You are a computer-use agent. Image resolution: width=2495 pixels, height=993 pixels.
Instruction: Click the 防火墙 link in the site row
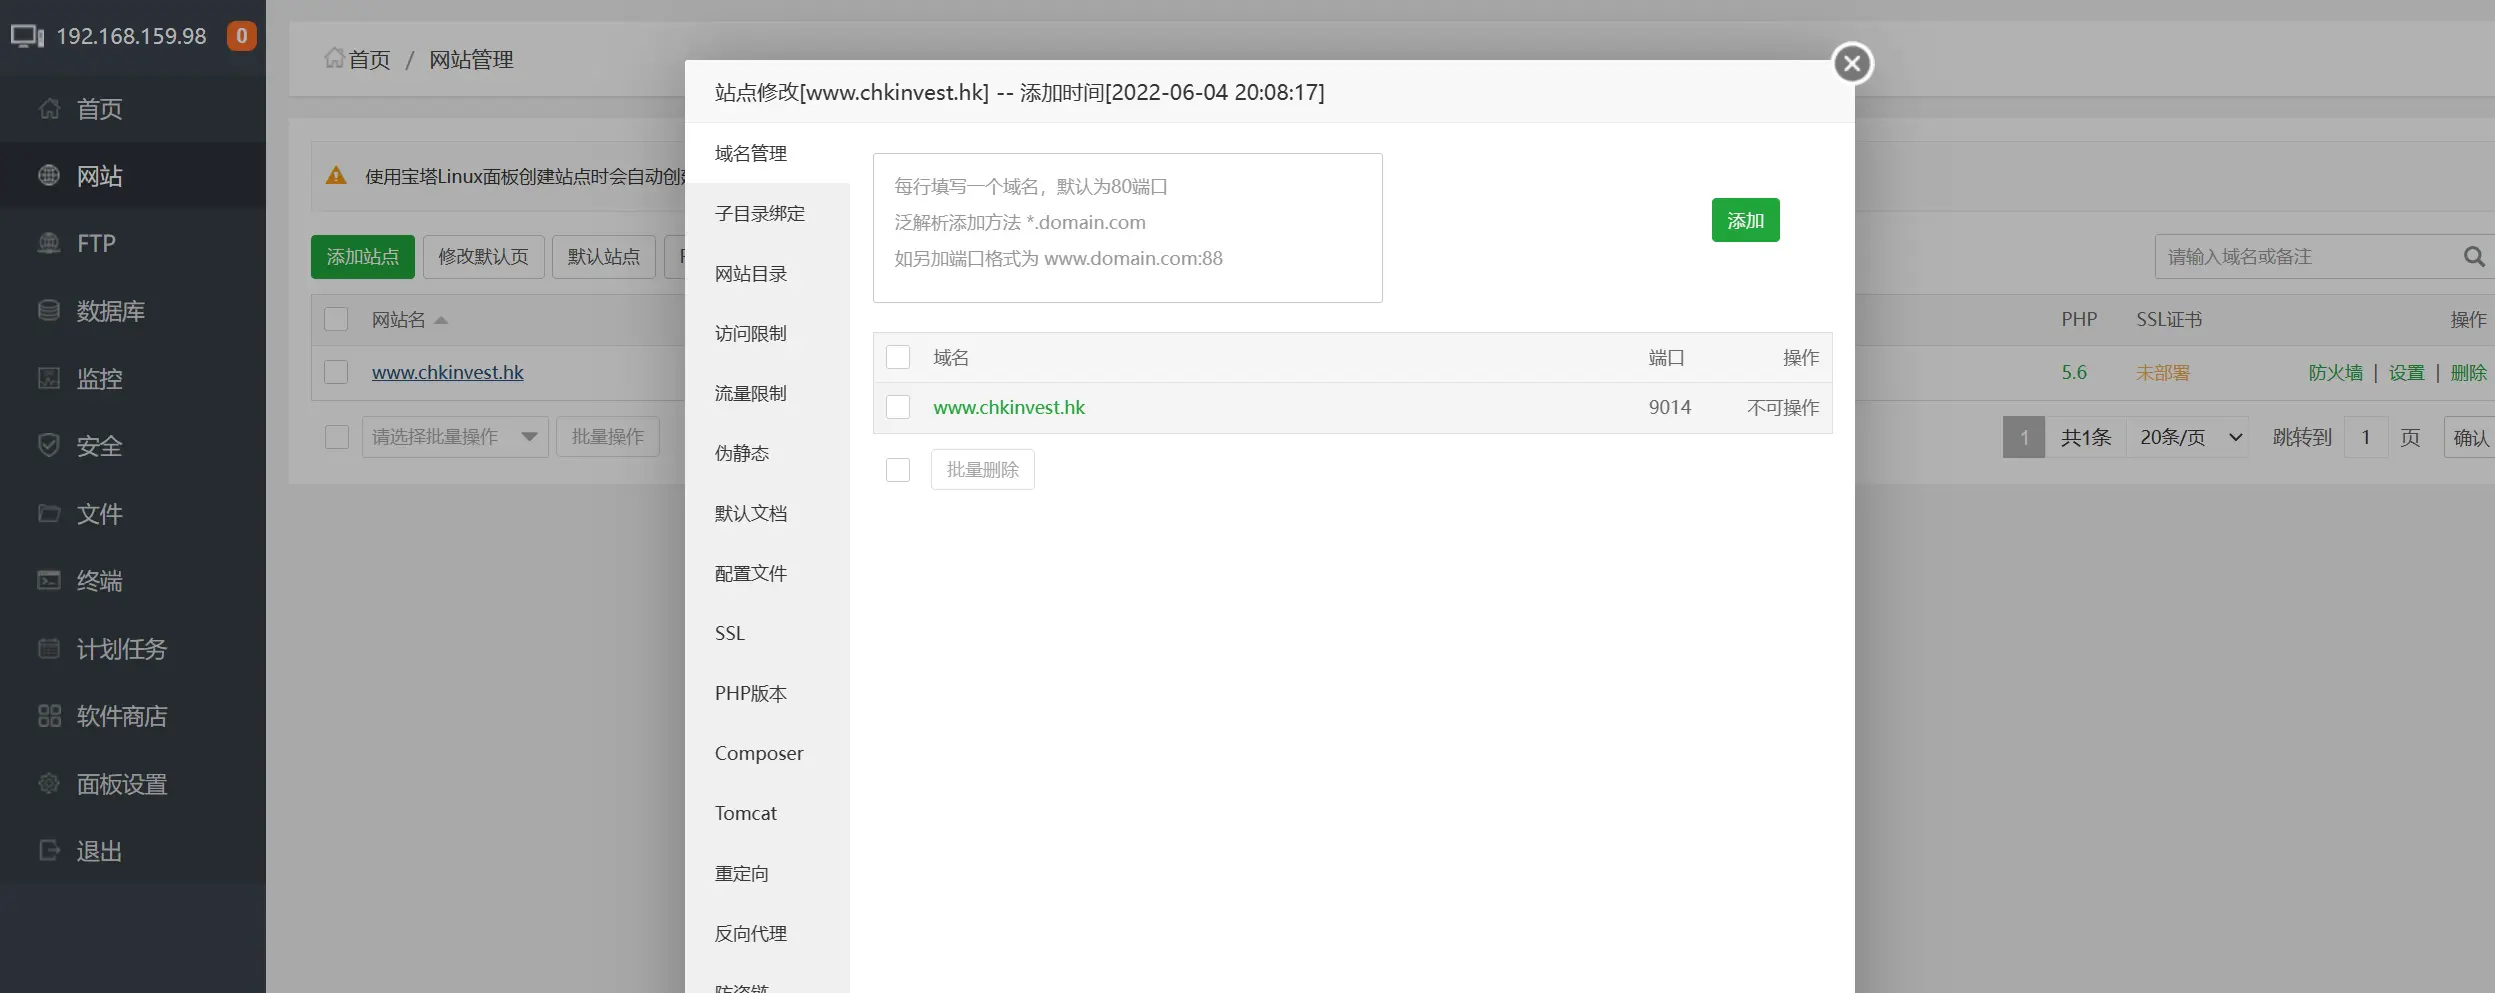(x=2335, y=373)
